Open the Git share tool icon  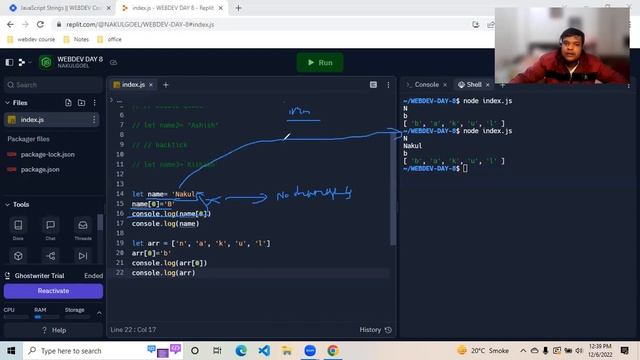[51, 256]
